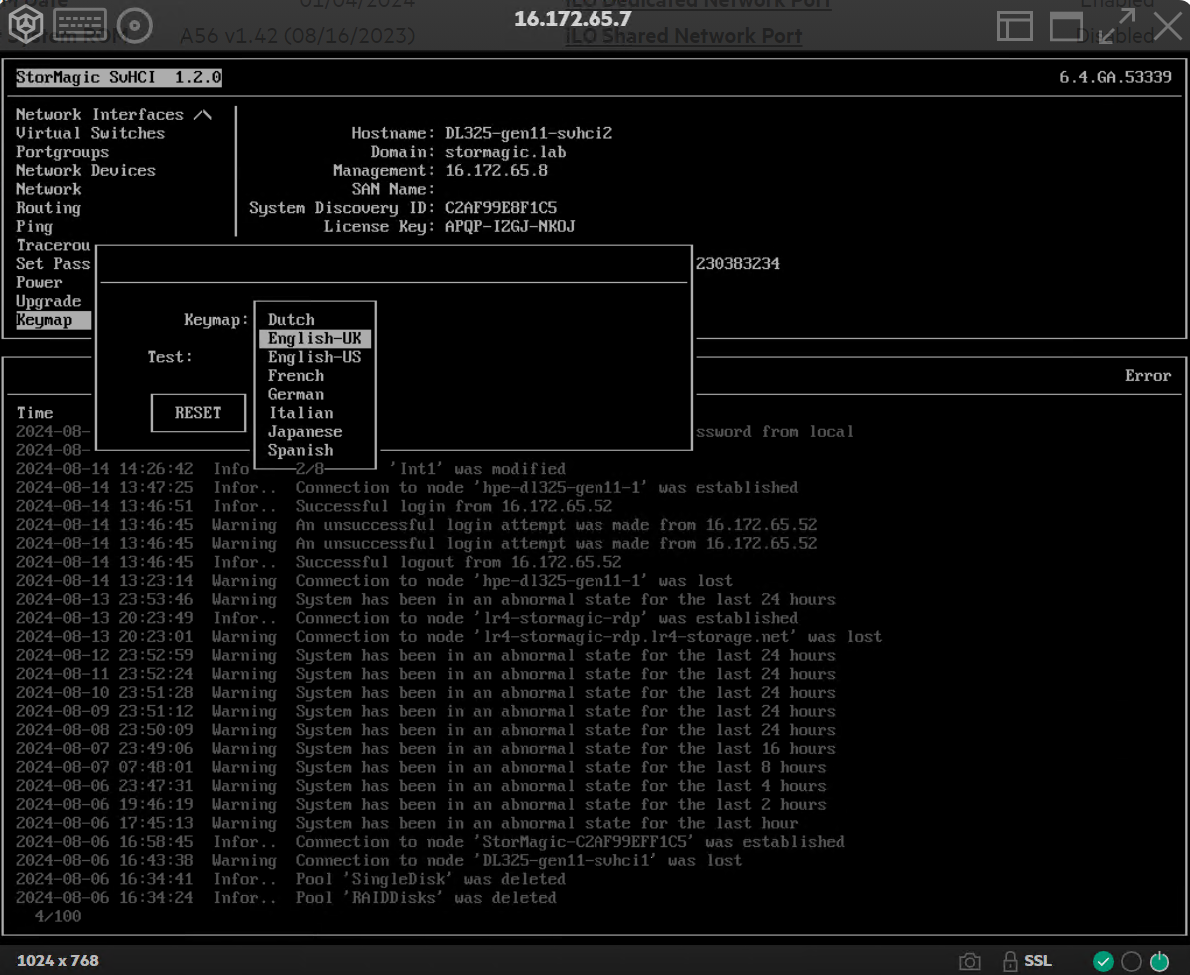Click the Error column header
Image resolution: width=1190 pixels, height=975 pixels.
[1148, 376]
